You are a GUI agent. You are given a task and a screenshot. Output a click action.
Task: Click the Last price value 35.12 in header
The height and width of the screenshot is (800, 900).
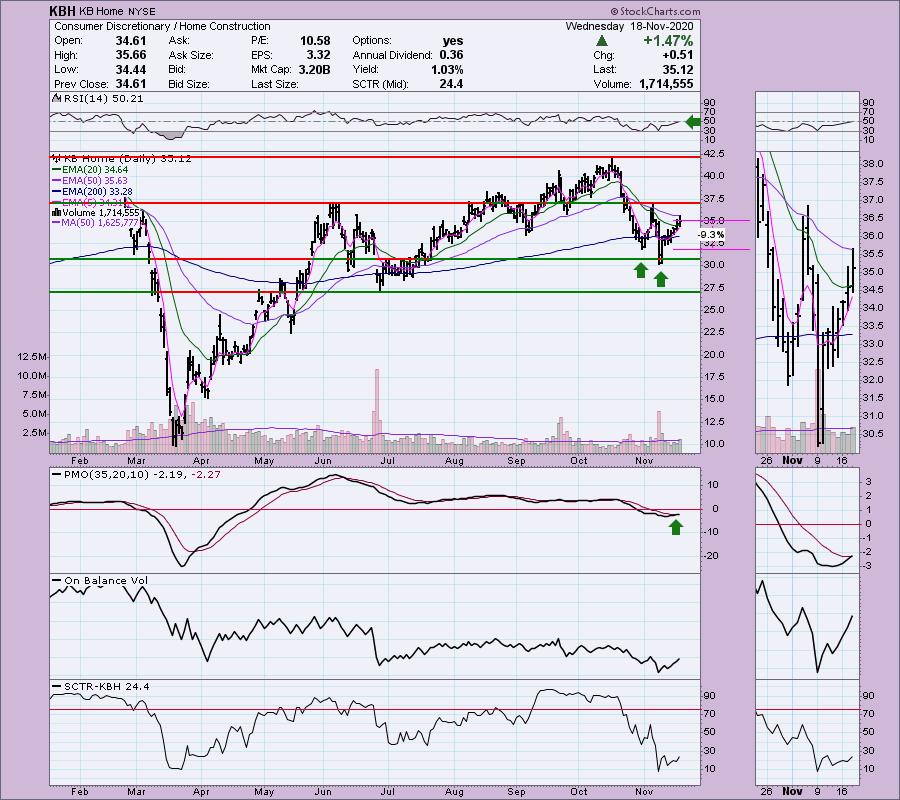point(677,69)
